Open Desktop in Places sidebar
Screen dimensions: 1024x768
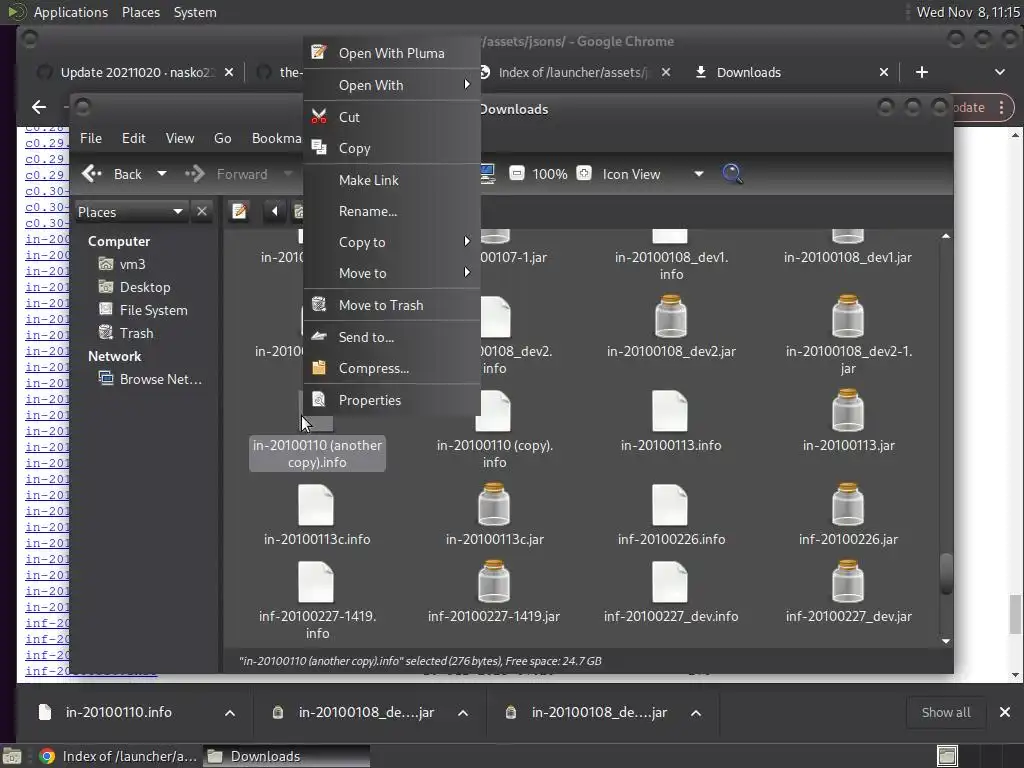(x=144, y=287)
